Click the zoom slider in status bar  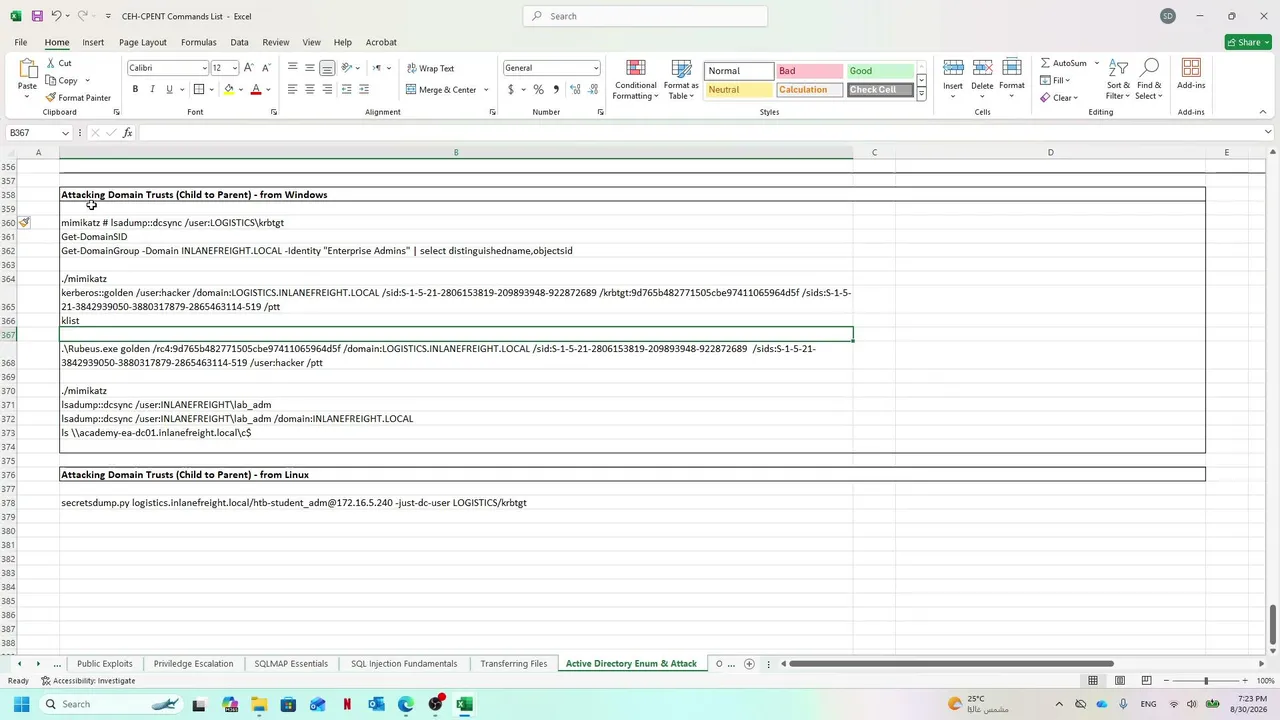pyautogui.click(x=1205, y=681)
